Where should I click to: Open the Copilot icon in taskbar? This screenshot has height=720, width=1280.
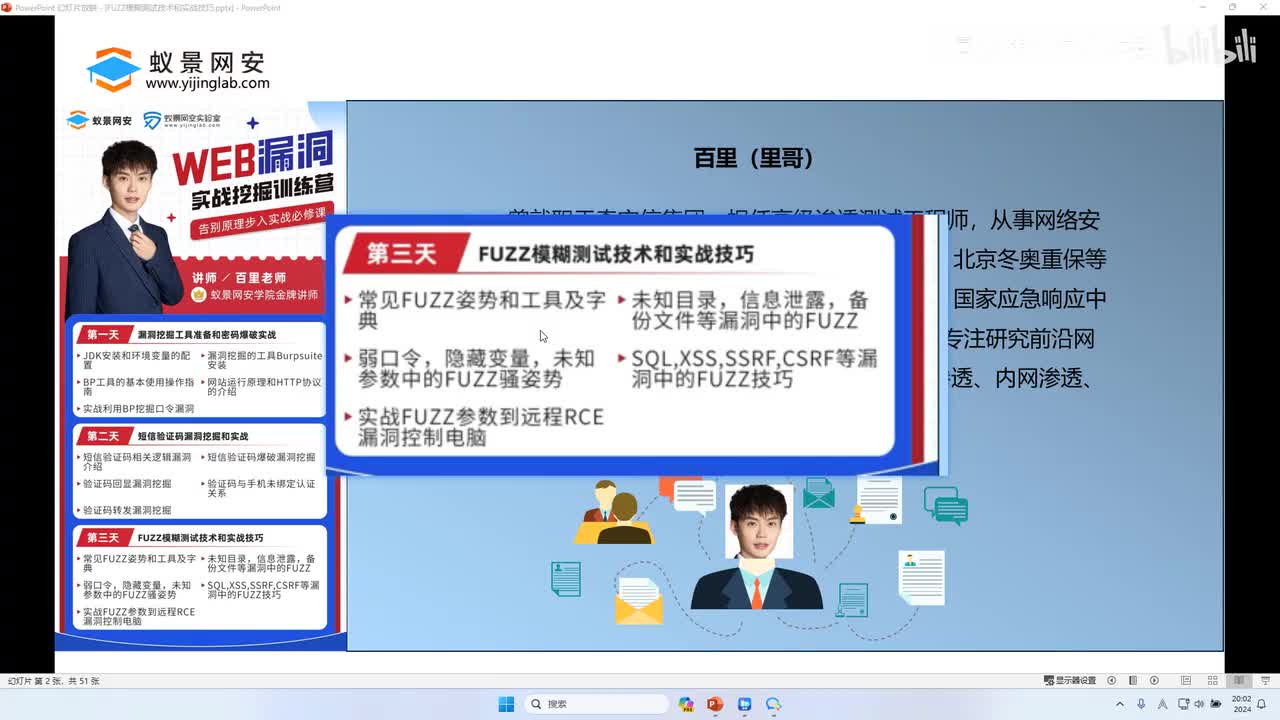[x=686, y=704]
